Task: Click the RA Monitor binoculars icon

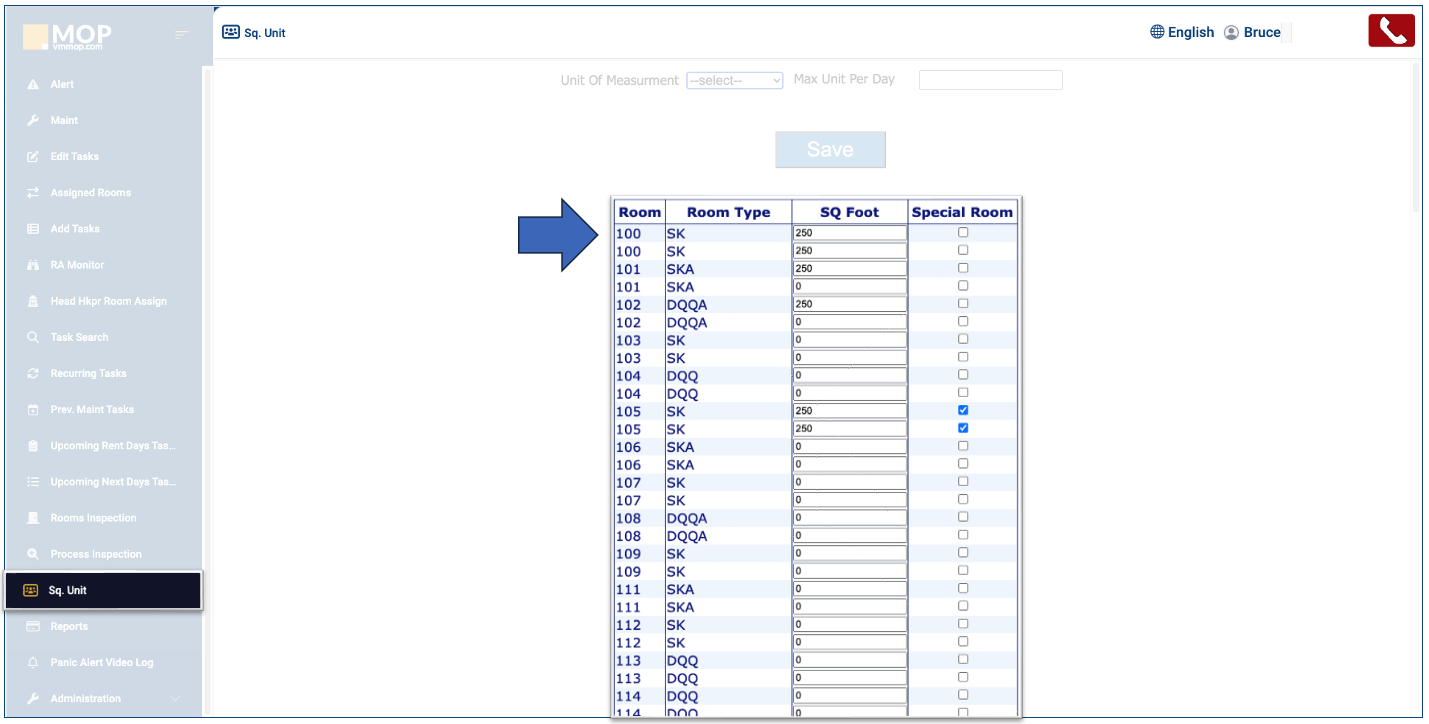Action: click(33, 265)
